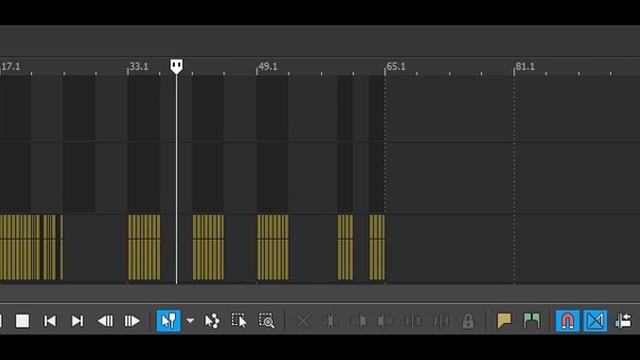Click the 33.1 ruler label

coord(139,66)
